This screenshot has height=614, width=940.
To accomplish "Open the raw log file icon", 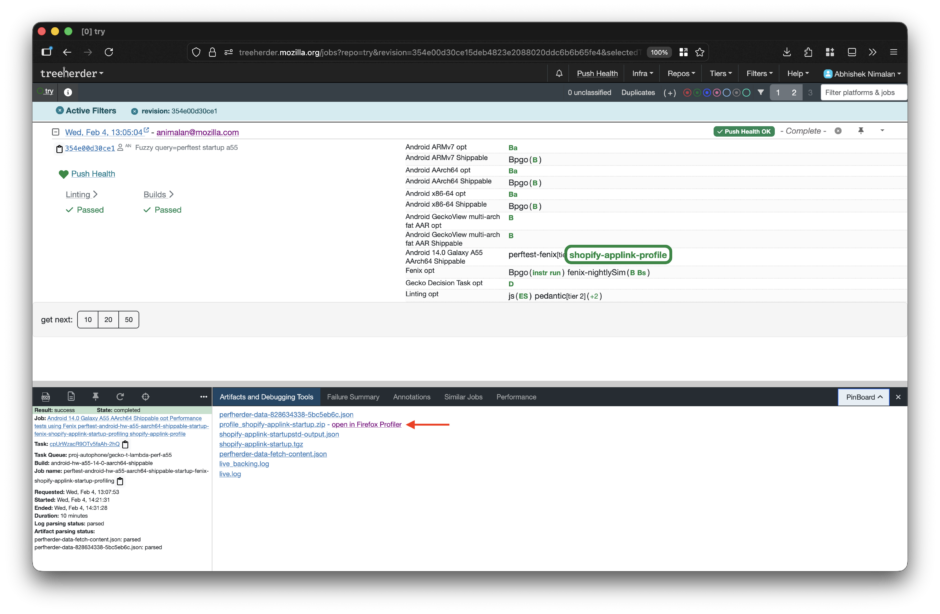I will (x=71, y=397).
